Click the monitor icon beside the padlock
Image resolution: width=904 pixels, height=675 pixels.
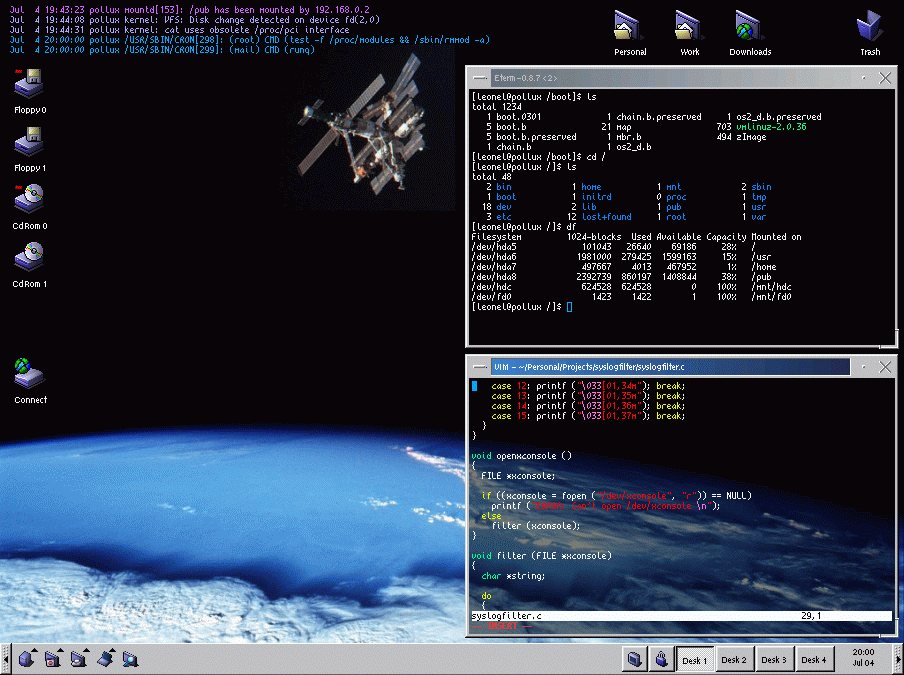(634, 659)
